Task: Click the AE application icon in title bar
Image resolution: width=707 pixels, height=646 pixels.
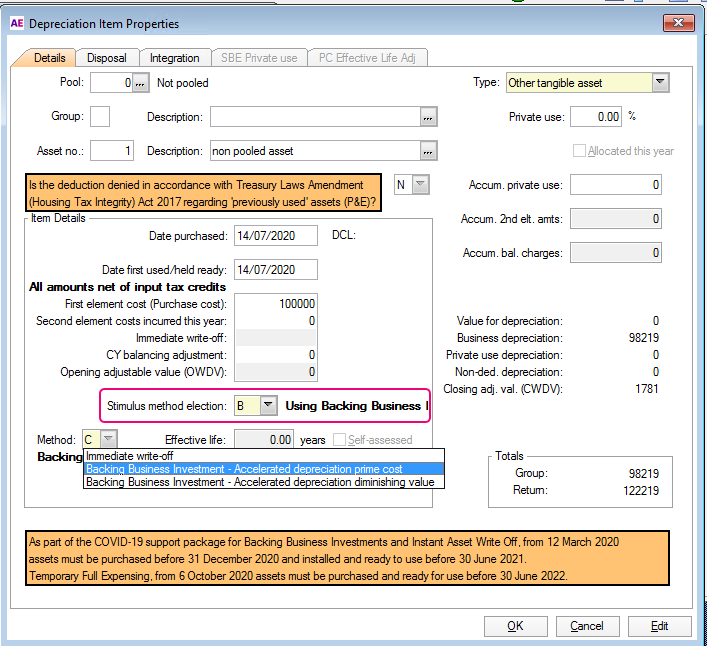Action: [16, 23]
